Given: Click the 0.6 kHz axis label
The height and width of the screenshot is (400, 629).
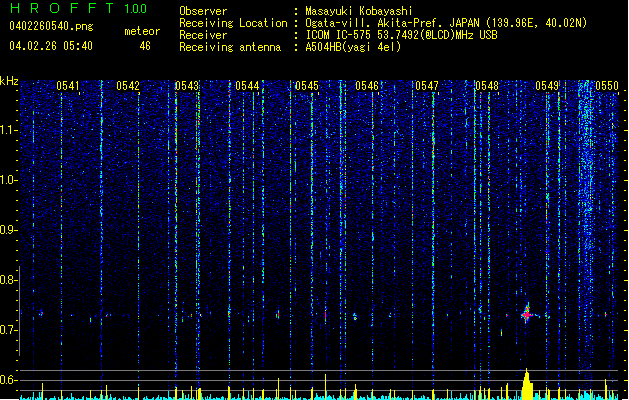Looking at the screenshot, I should pos(8,380).
